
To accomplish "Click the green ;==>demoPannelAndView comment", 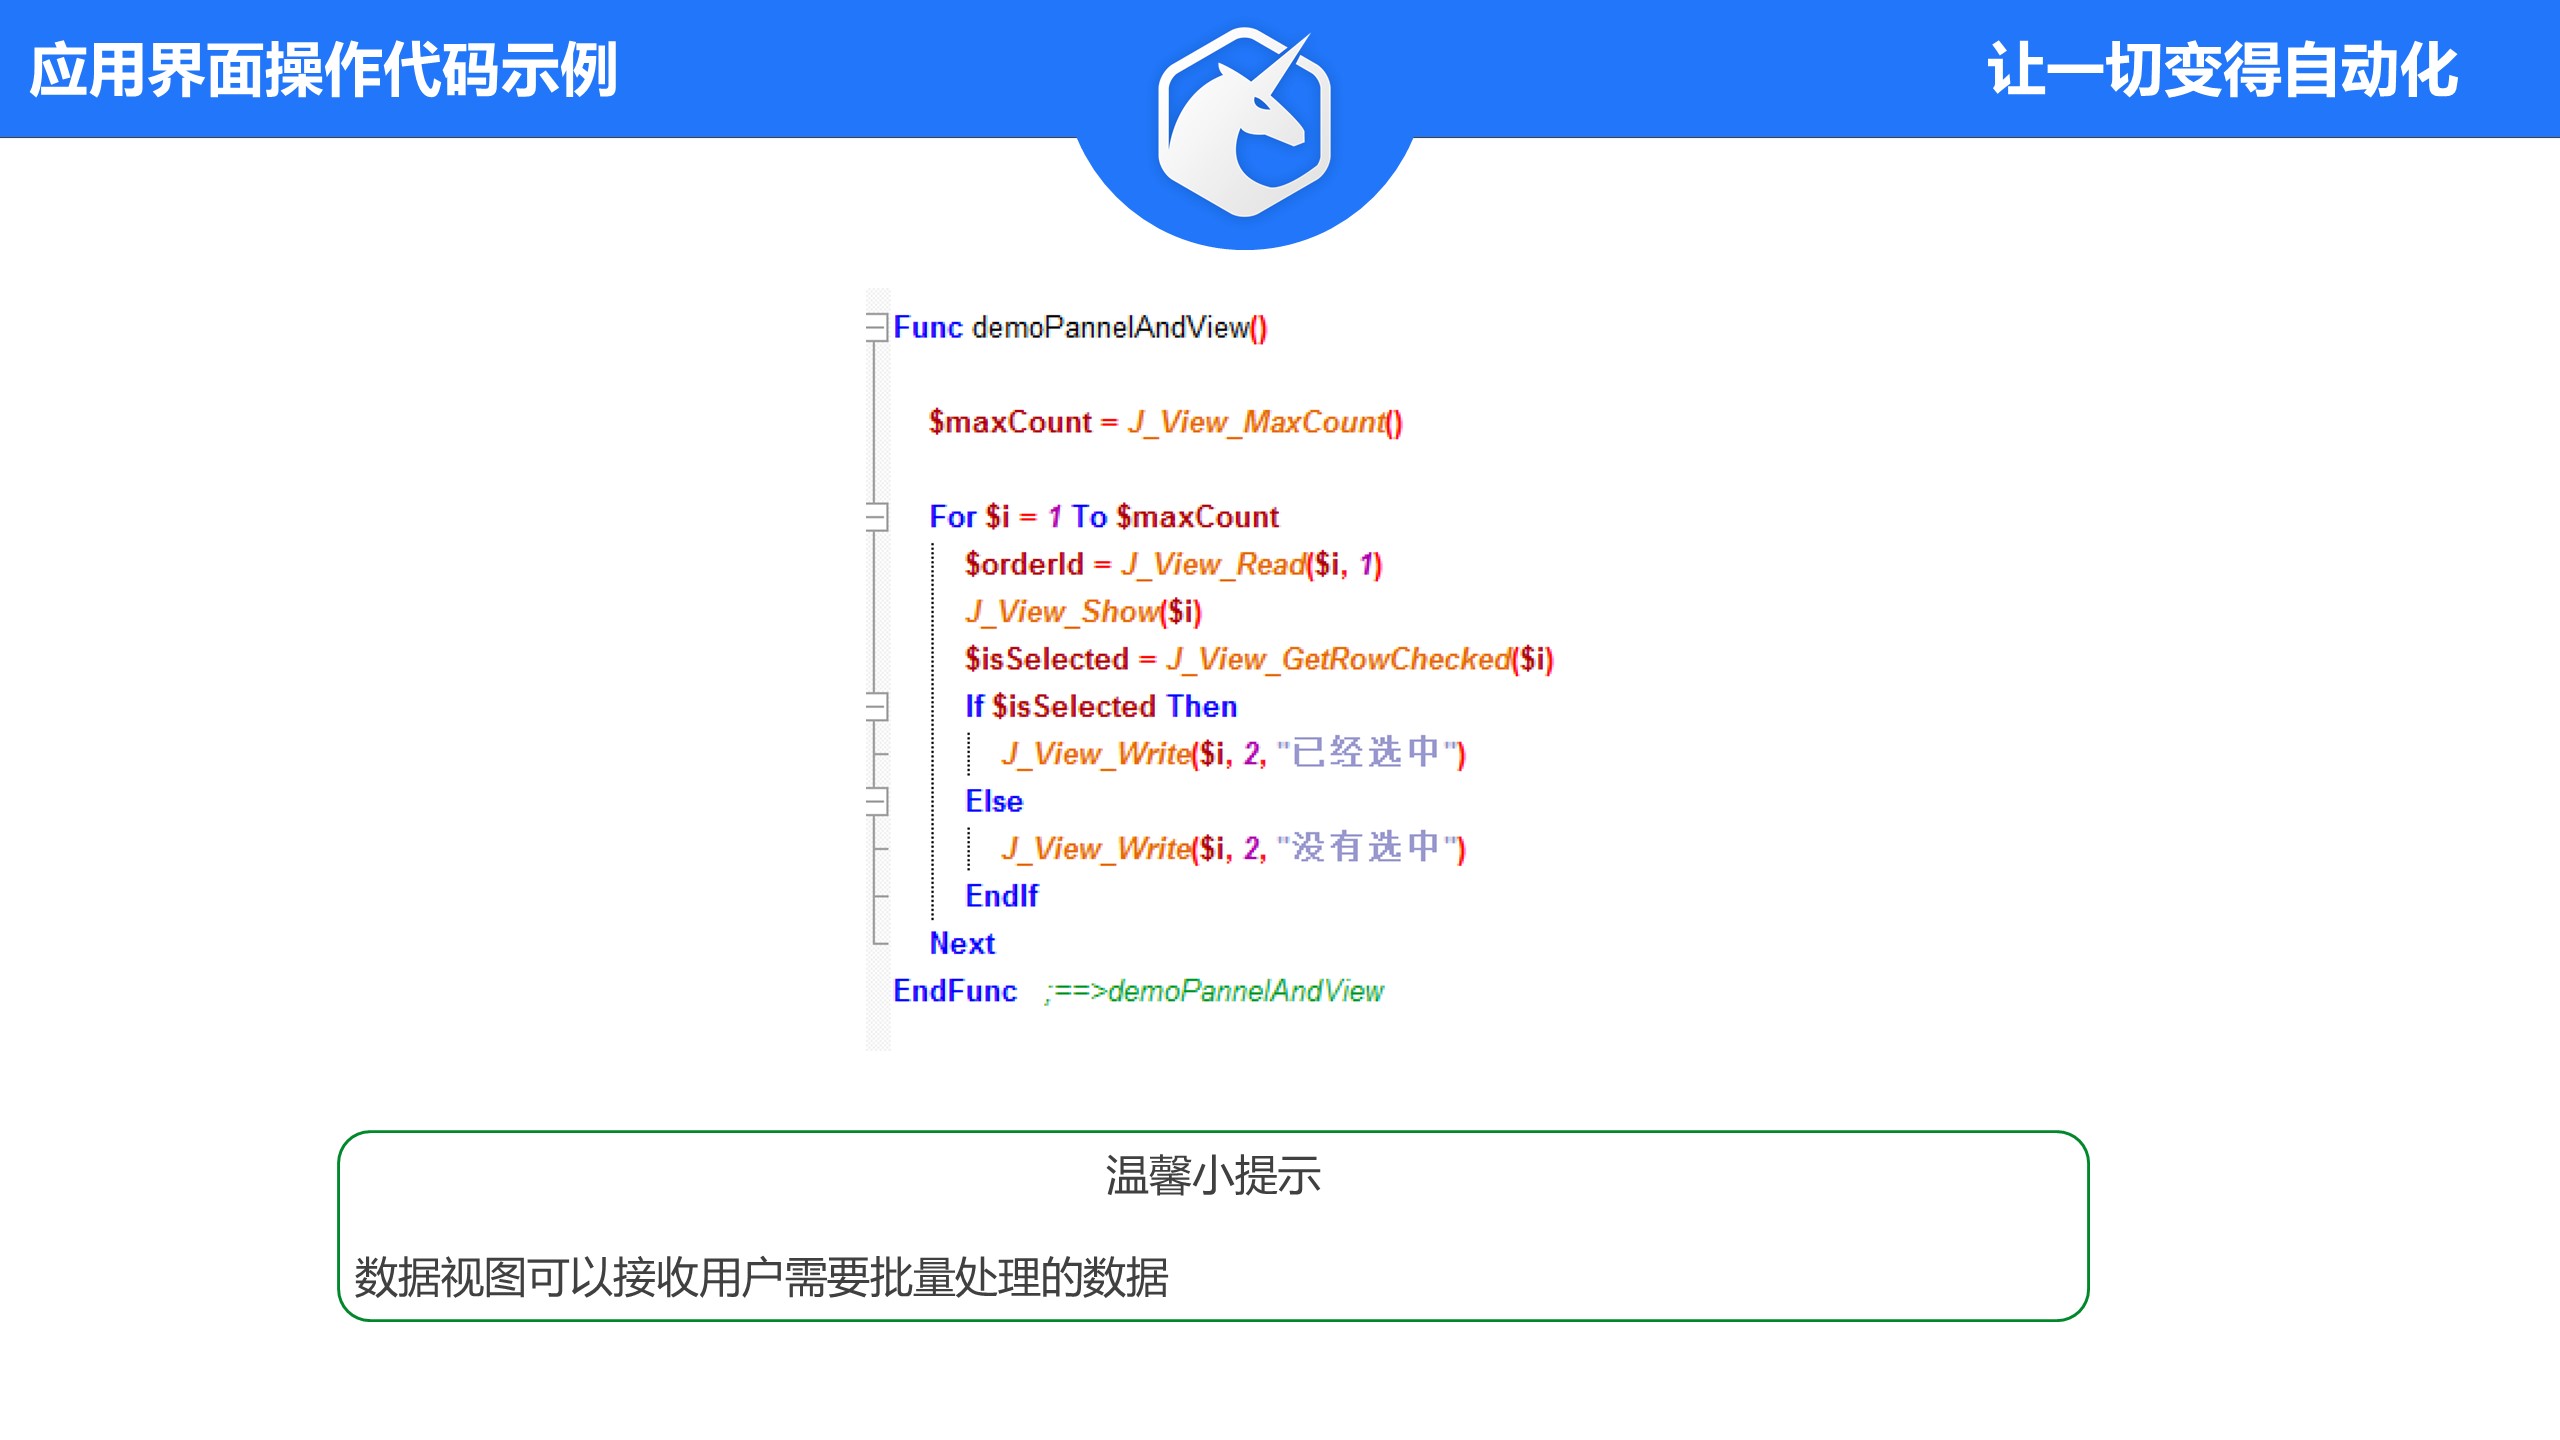I will click(x=1214, y=991).
